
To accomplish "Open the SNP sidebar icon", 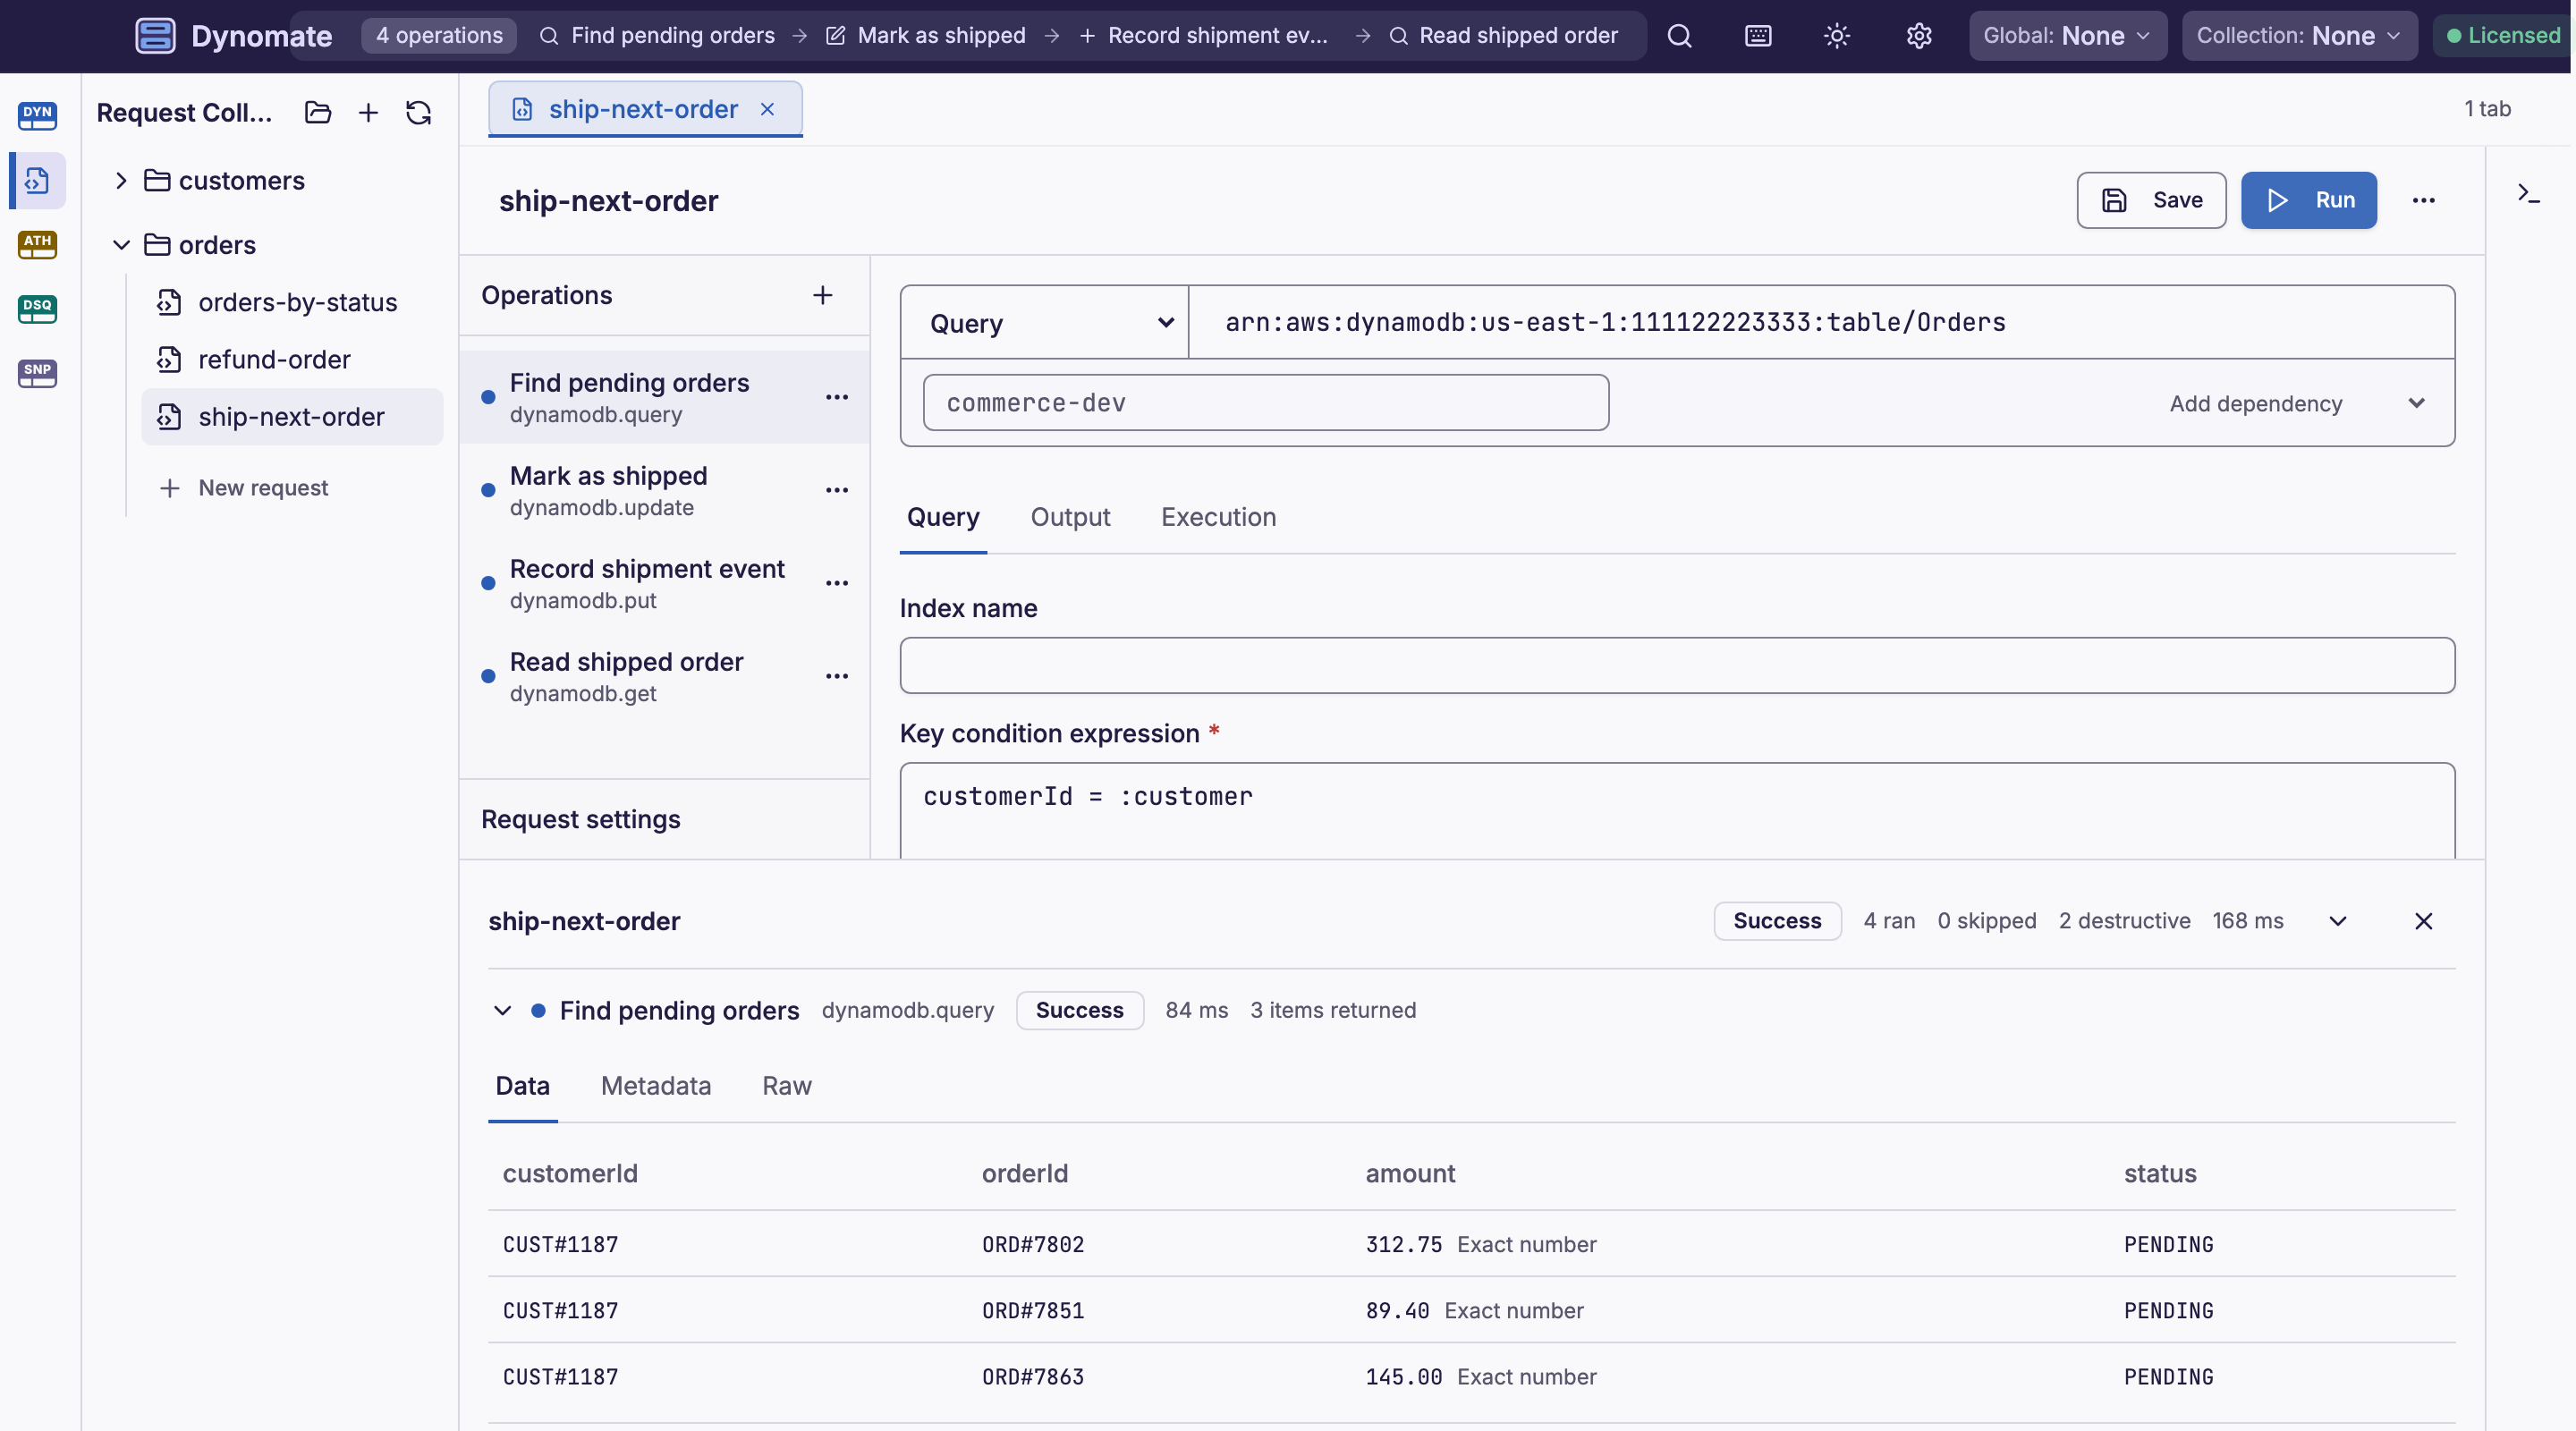I will (37, 373).
